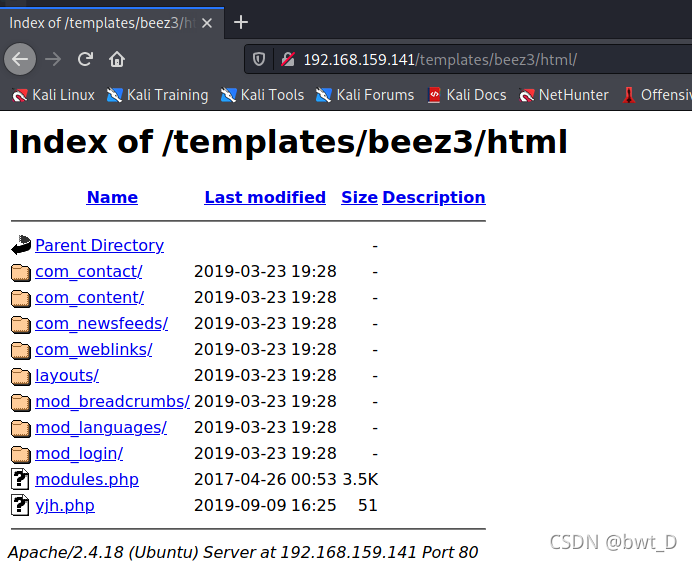This screenshot has height=562, width=692.
Task: Open tracking protection shield icon in address bar
Action: tap(259, 59)
